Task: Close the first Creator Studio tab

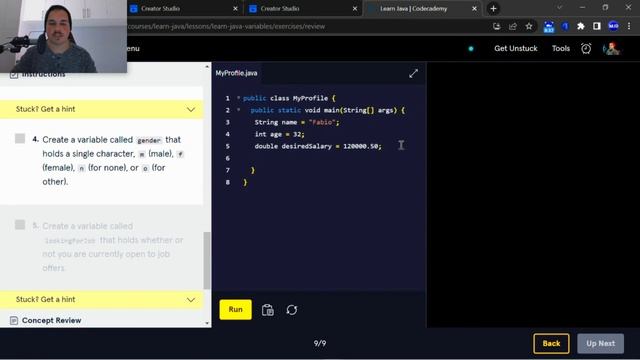Action: (235, 9)
